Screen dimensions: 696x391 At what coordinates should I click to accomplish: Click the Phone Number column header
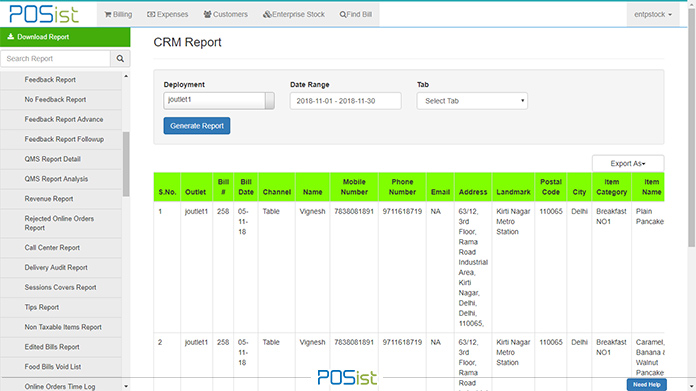coord(402,187)
